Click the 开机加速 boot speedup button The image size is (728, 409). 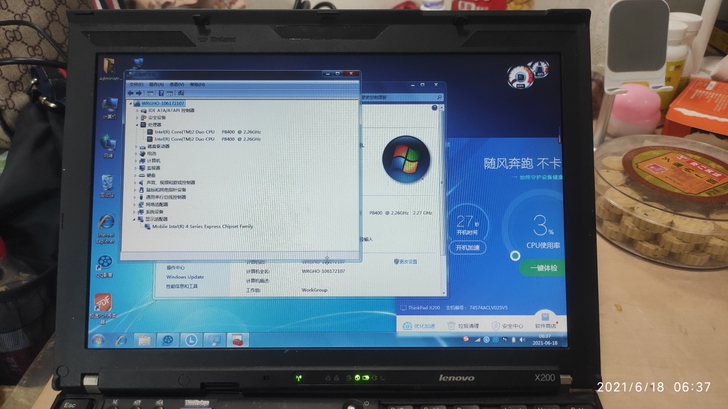(x=468, y=247)
